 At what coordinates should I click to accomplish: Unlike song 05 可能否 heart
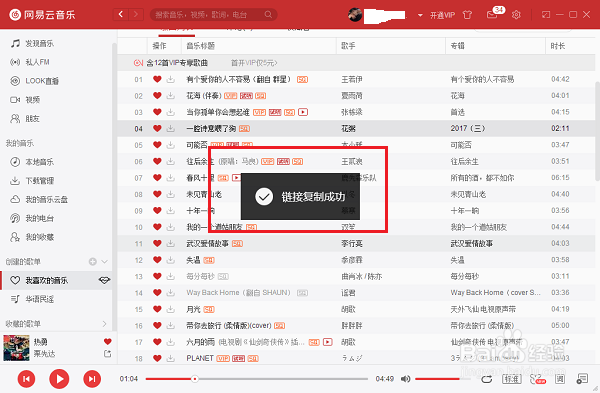[x=157, y=145]
